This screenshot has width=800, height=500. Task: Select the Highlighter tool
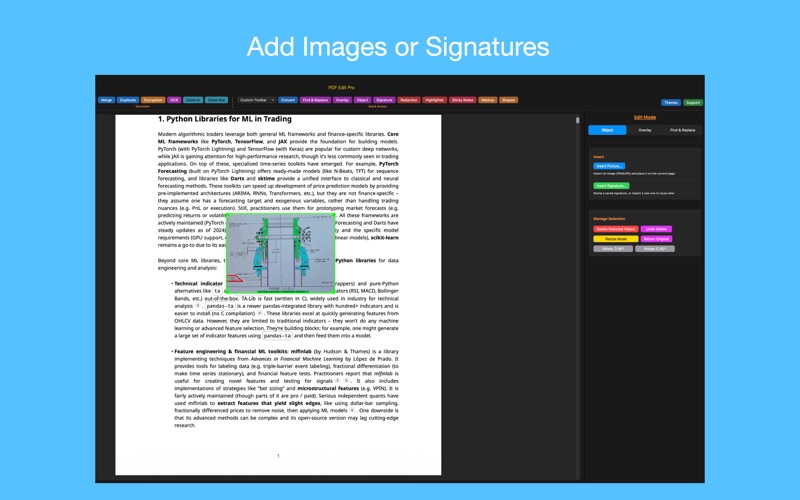[x=435, y=100]
